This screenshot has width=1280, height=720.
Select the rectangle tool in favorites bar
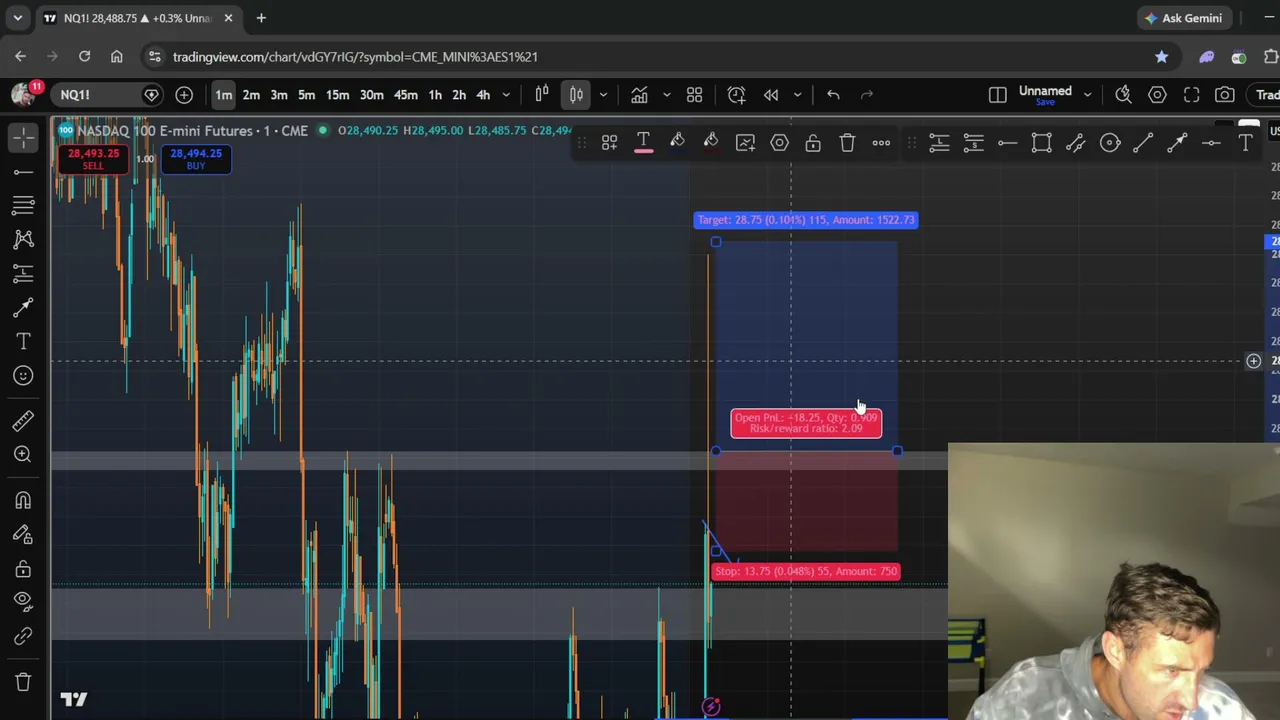pyautogui.click(x=1041, y=143)
